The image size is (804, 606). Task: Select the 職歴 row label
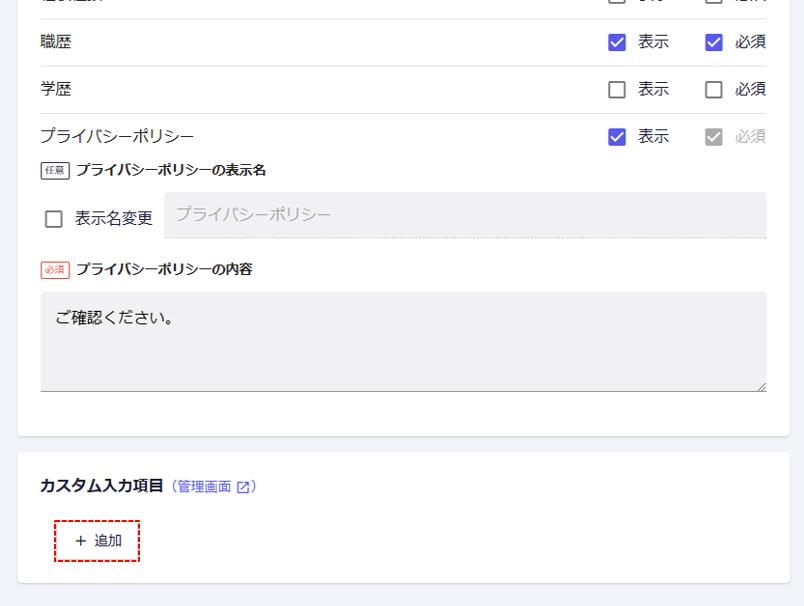[56, 42]
